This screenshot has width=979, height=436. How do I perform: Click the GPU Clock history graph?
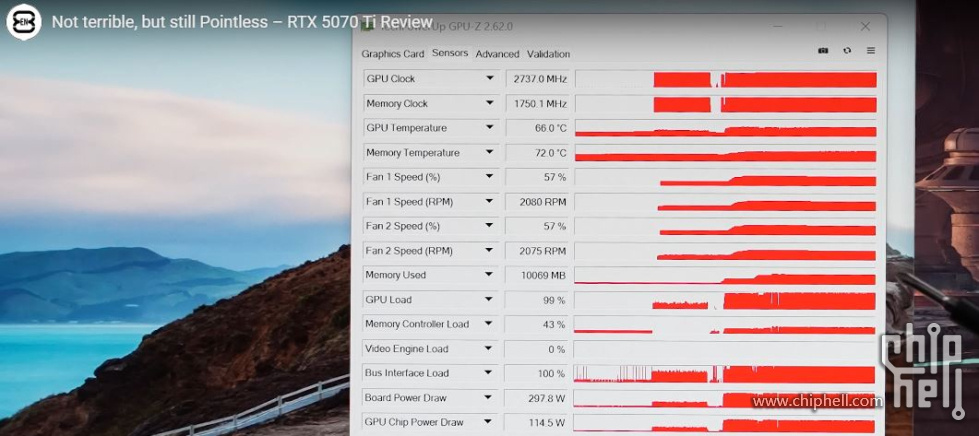[x=725, y=79]
